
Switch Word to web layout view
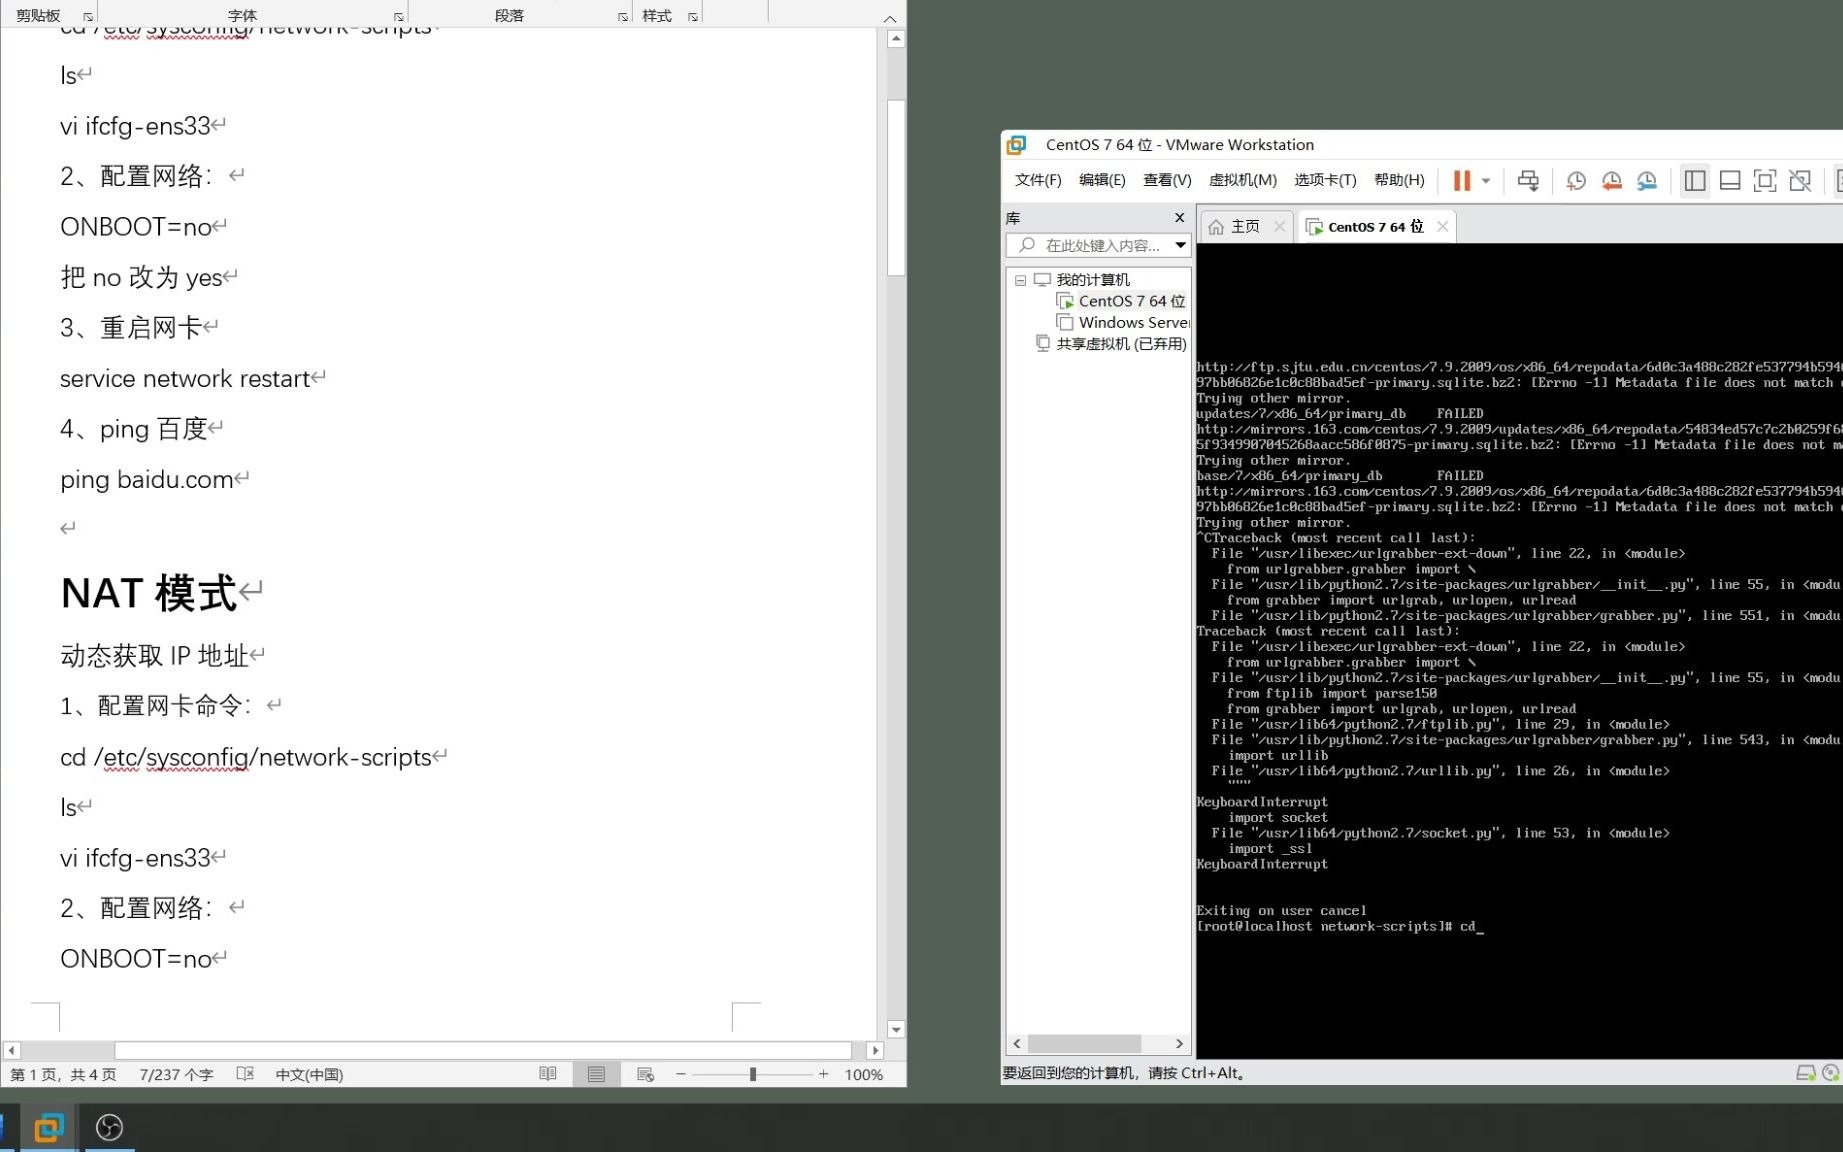pyautogui.click(x=645, y=1074)
